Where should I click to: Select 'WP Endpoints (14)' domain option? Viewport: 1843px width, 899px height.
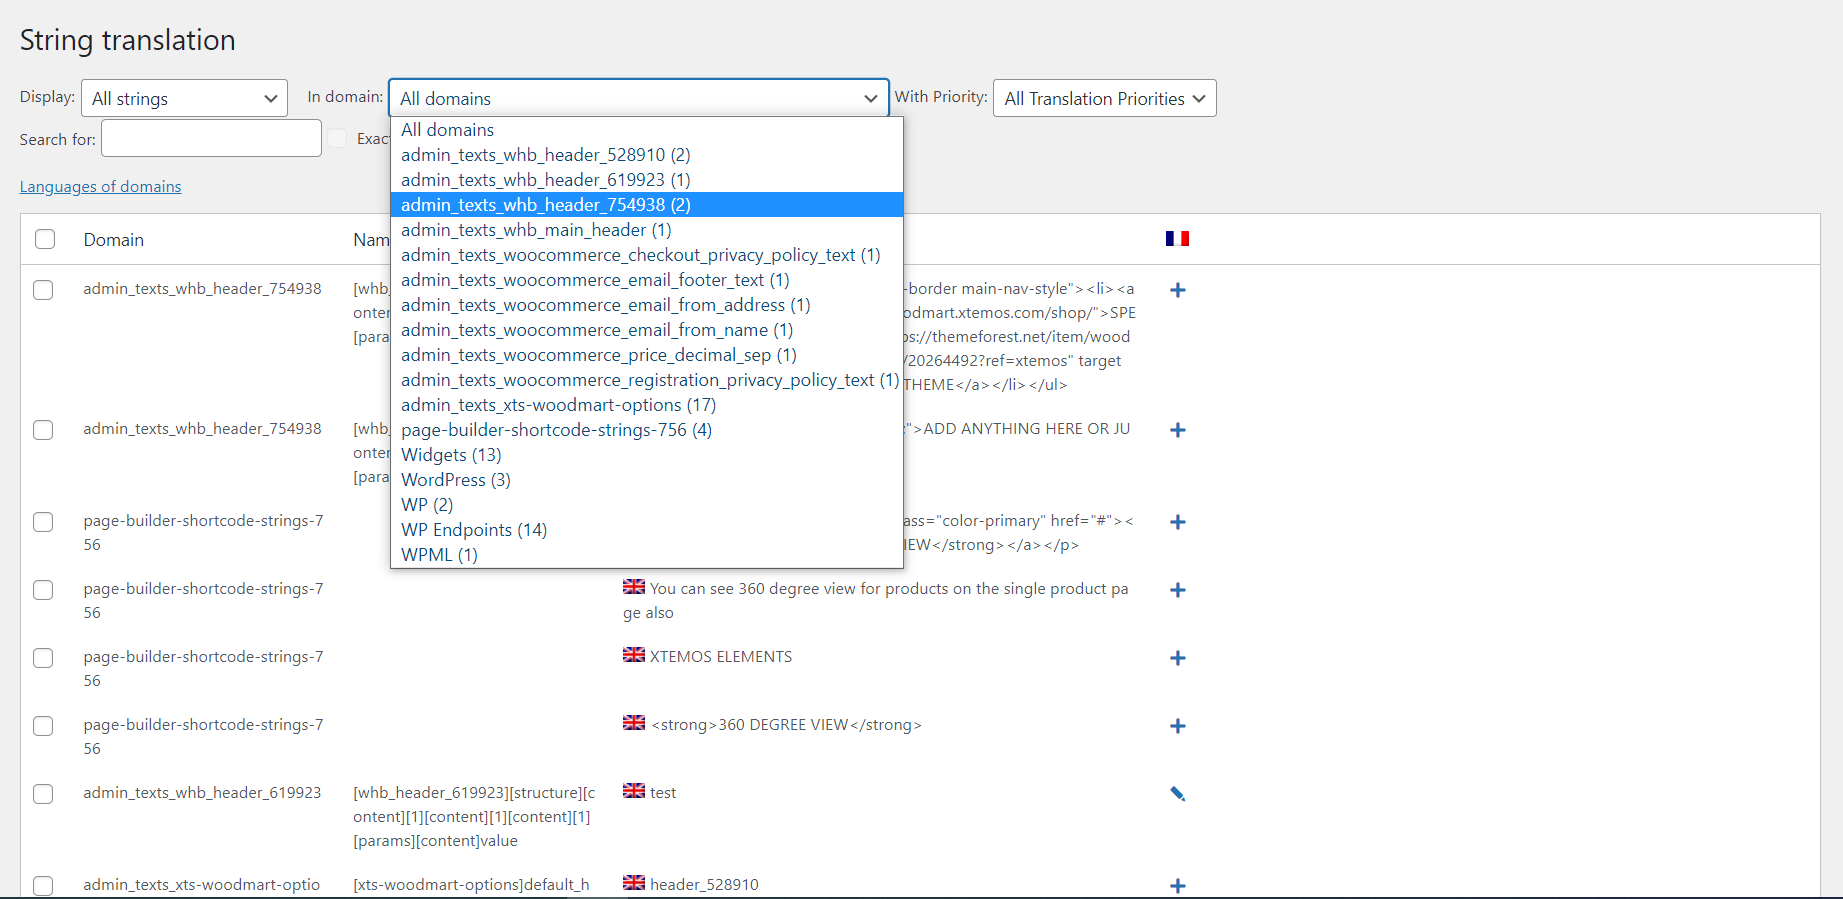point(474,530)
